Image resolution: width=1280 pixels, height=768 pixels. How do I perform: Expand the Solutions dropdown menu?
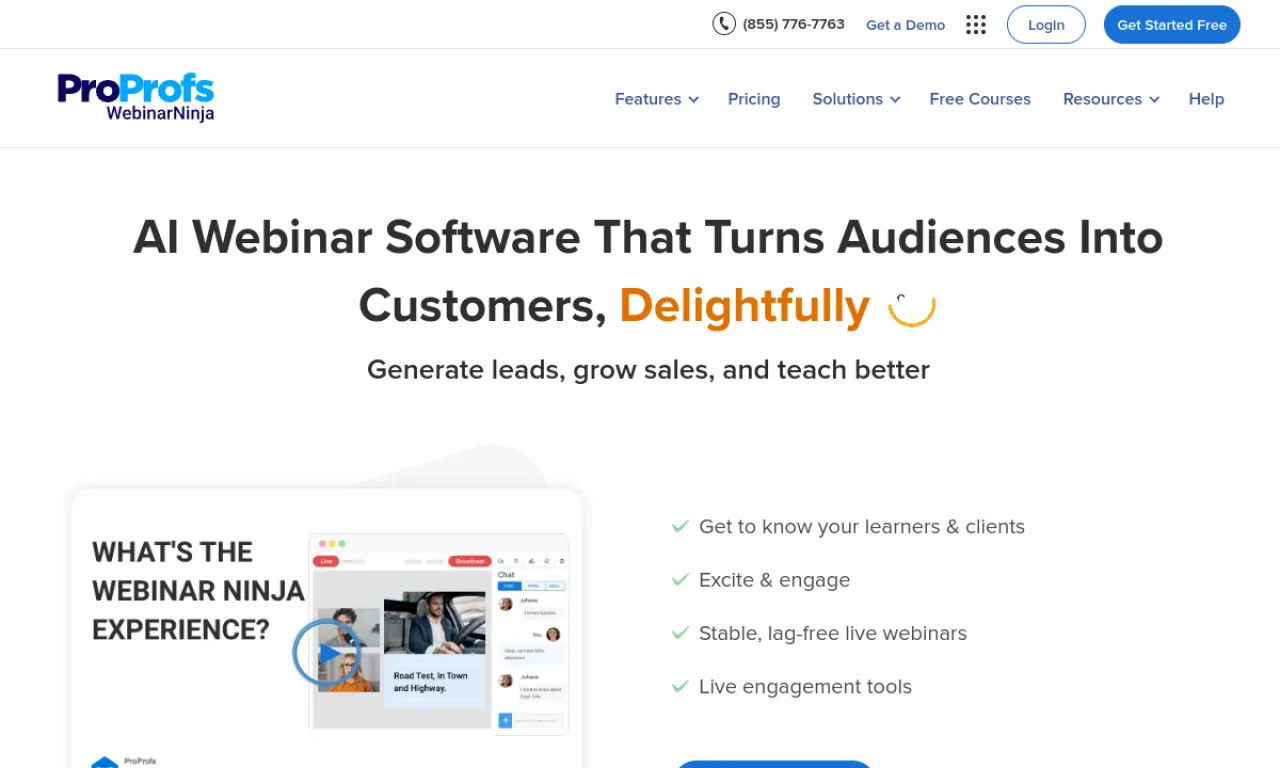pyautogui.click(x=856, y=99)
